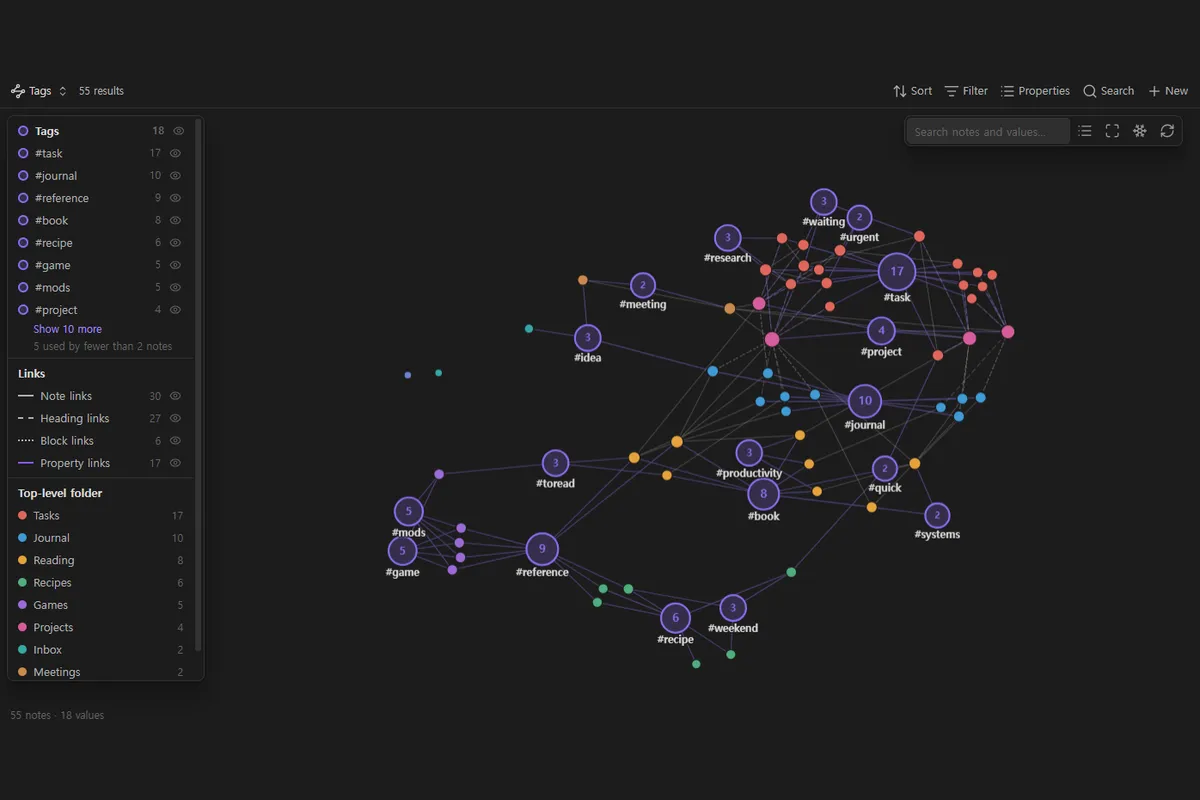The width and height of the screenshot is (1200, 800).
Task: Toggle Note links visibility
Action: (x=175, y=396)
